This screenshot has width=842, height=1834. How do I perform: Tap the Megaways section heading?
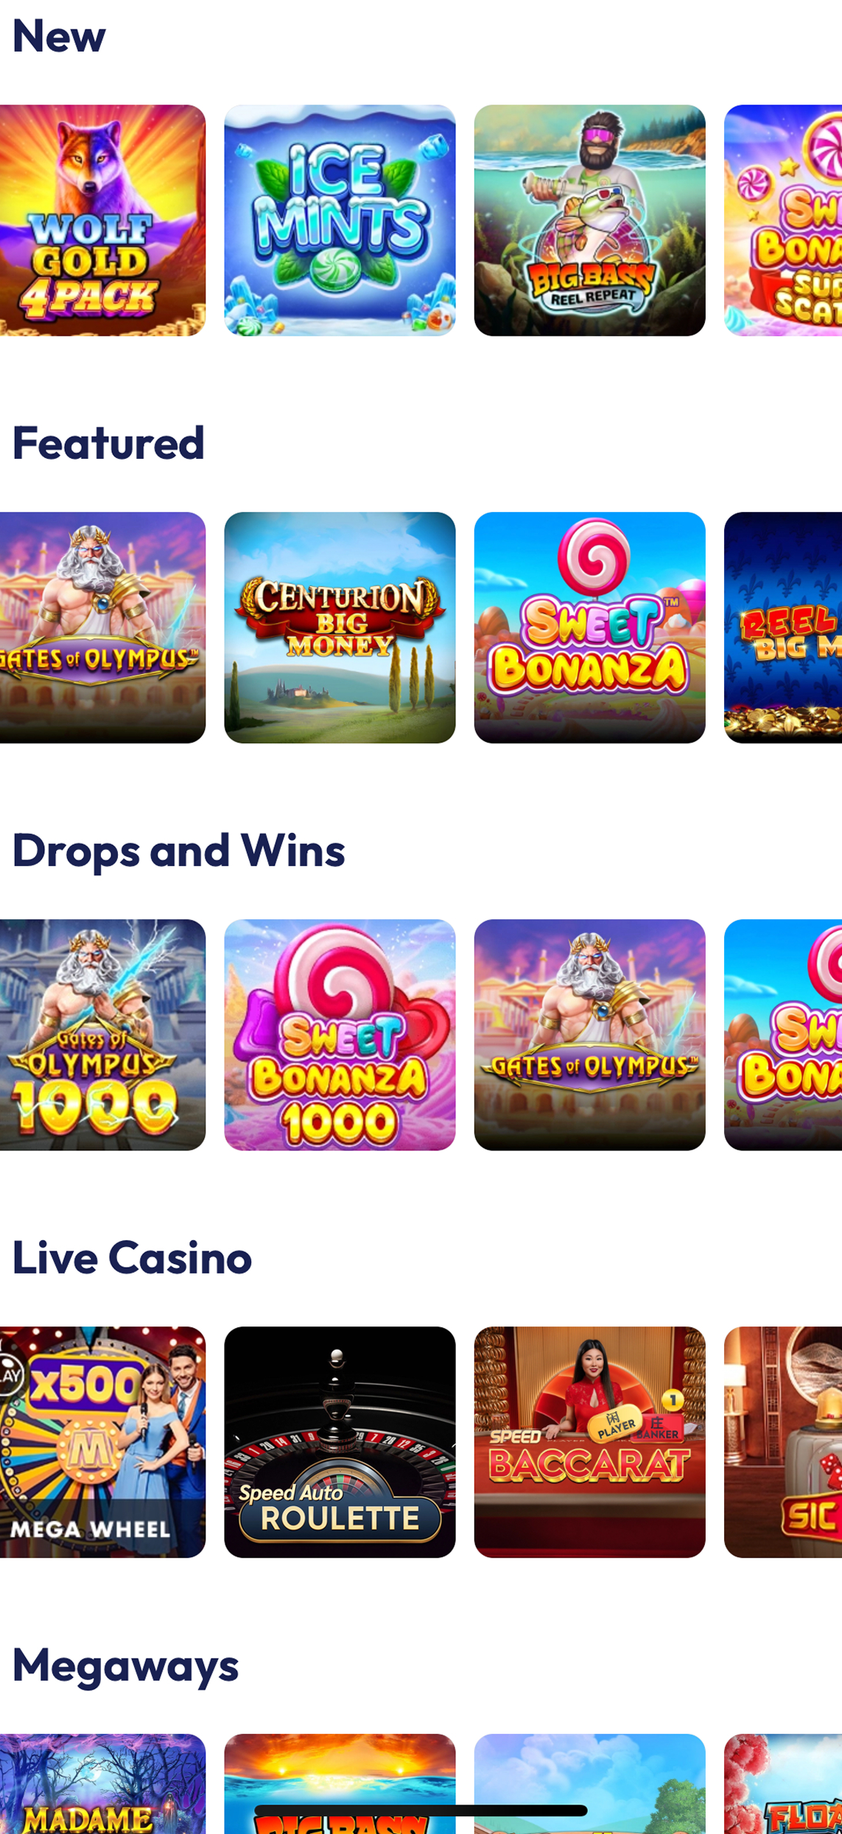click(x=126, y=1667)
